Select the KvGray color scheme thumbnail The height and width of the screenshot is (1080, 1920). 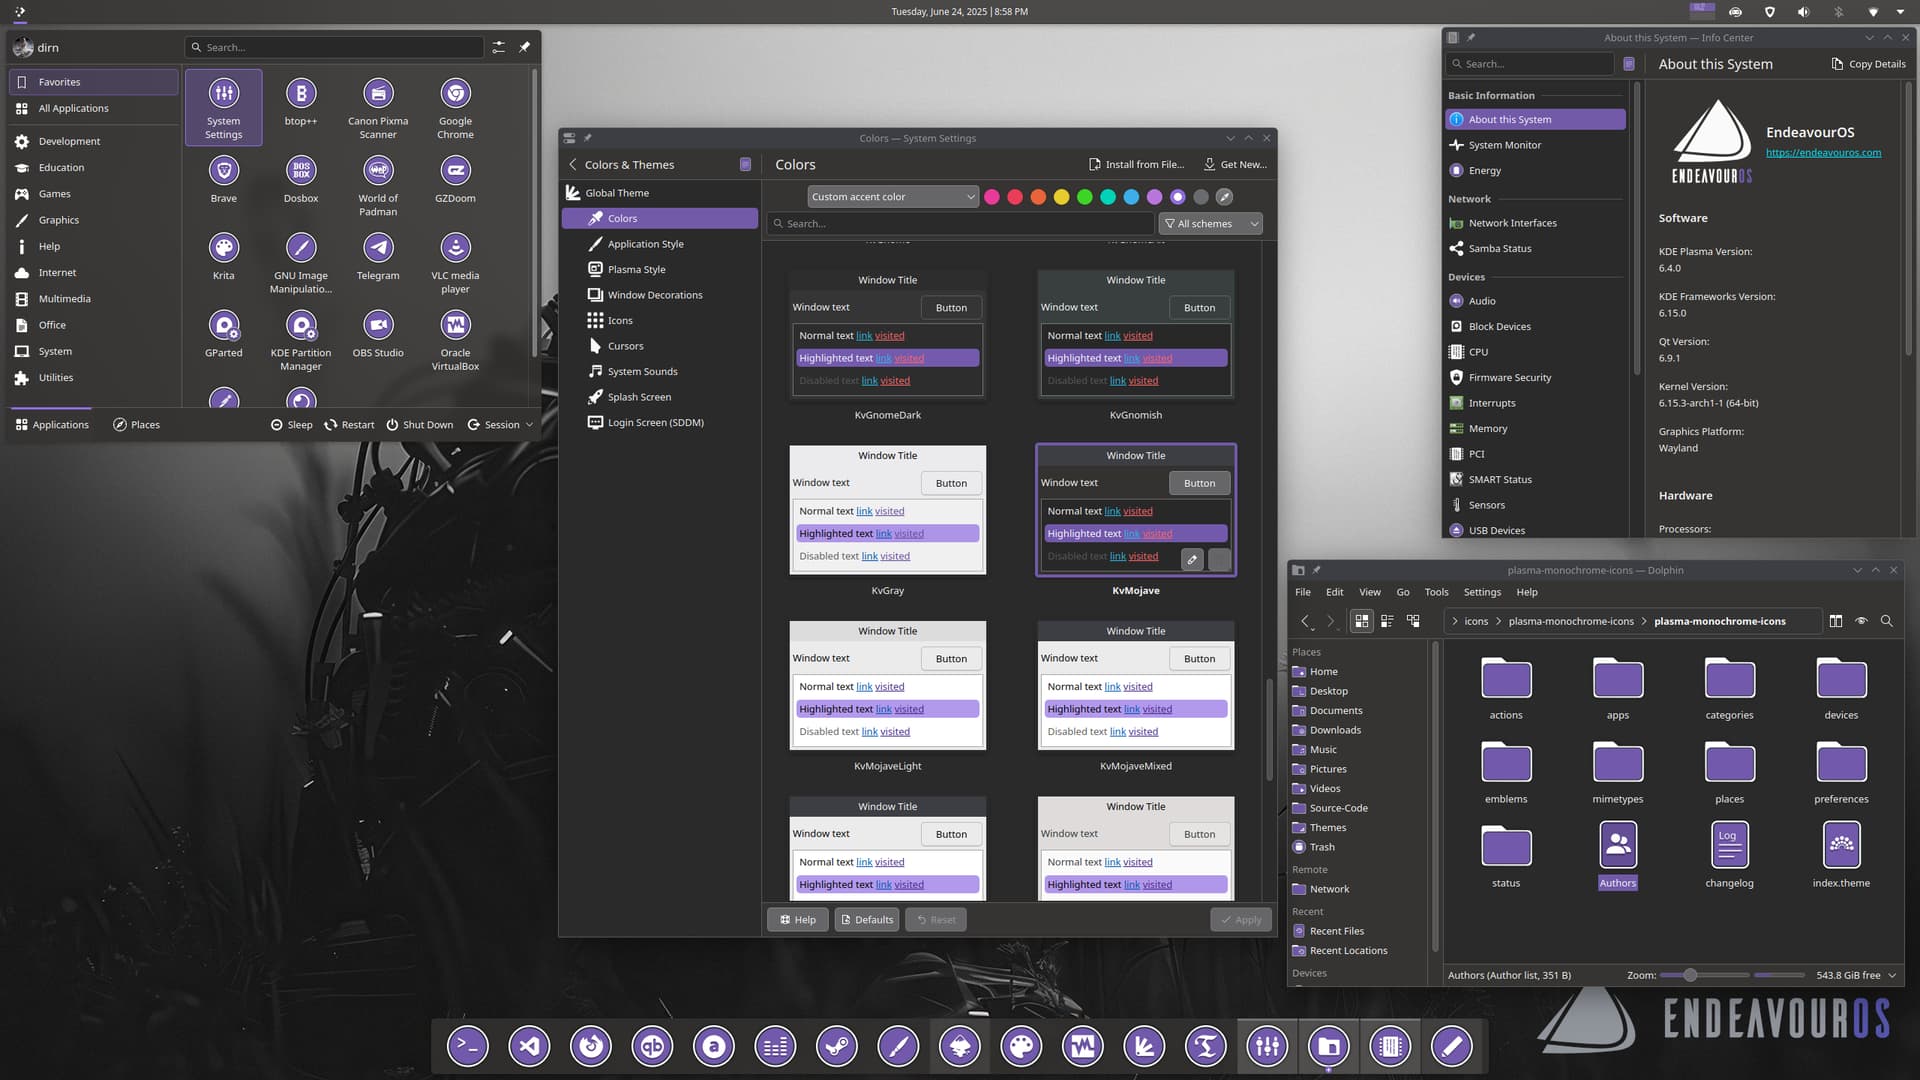[887, 510]
